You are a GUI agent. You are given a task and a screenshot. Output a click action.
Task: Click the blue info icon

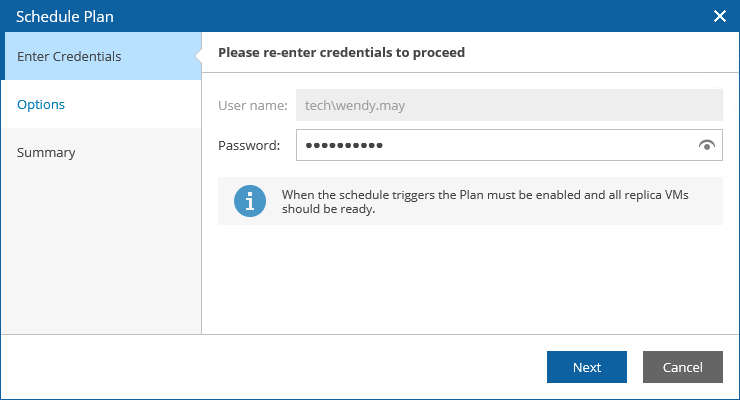tap(249, 201)
